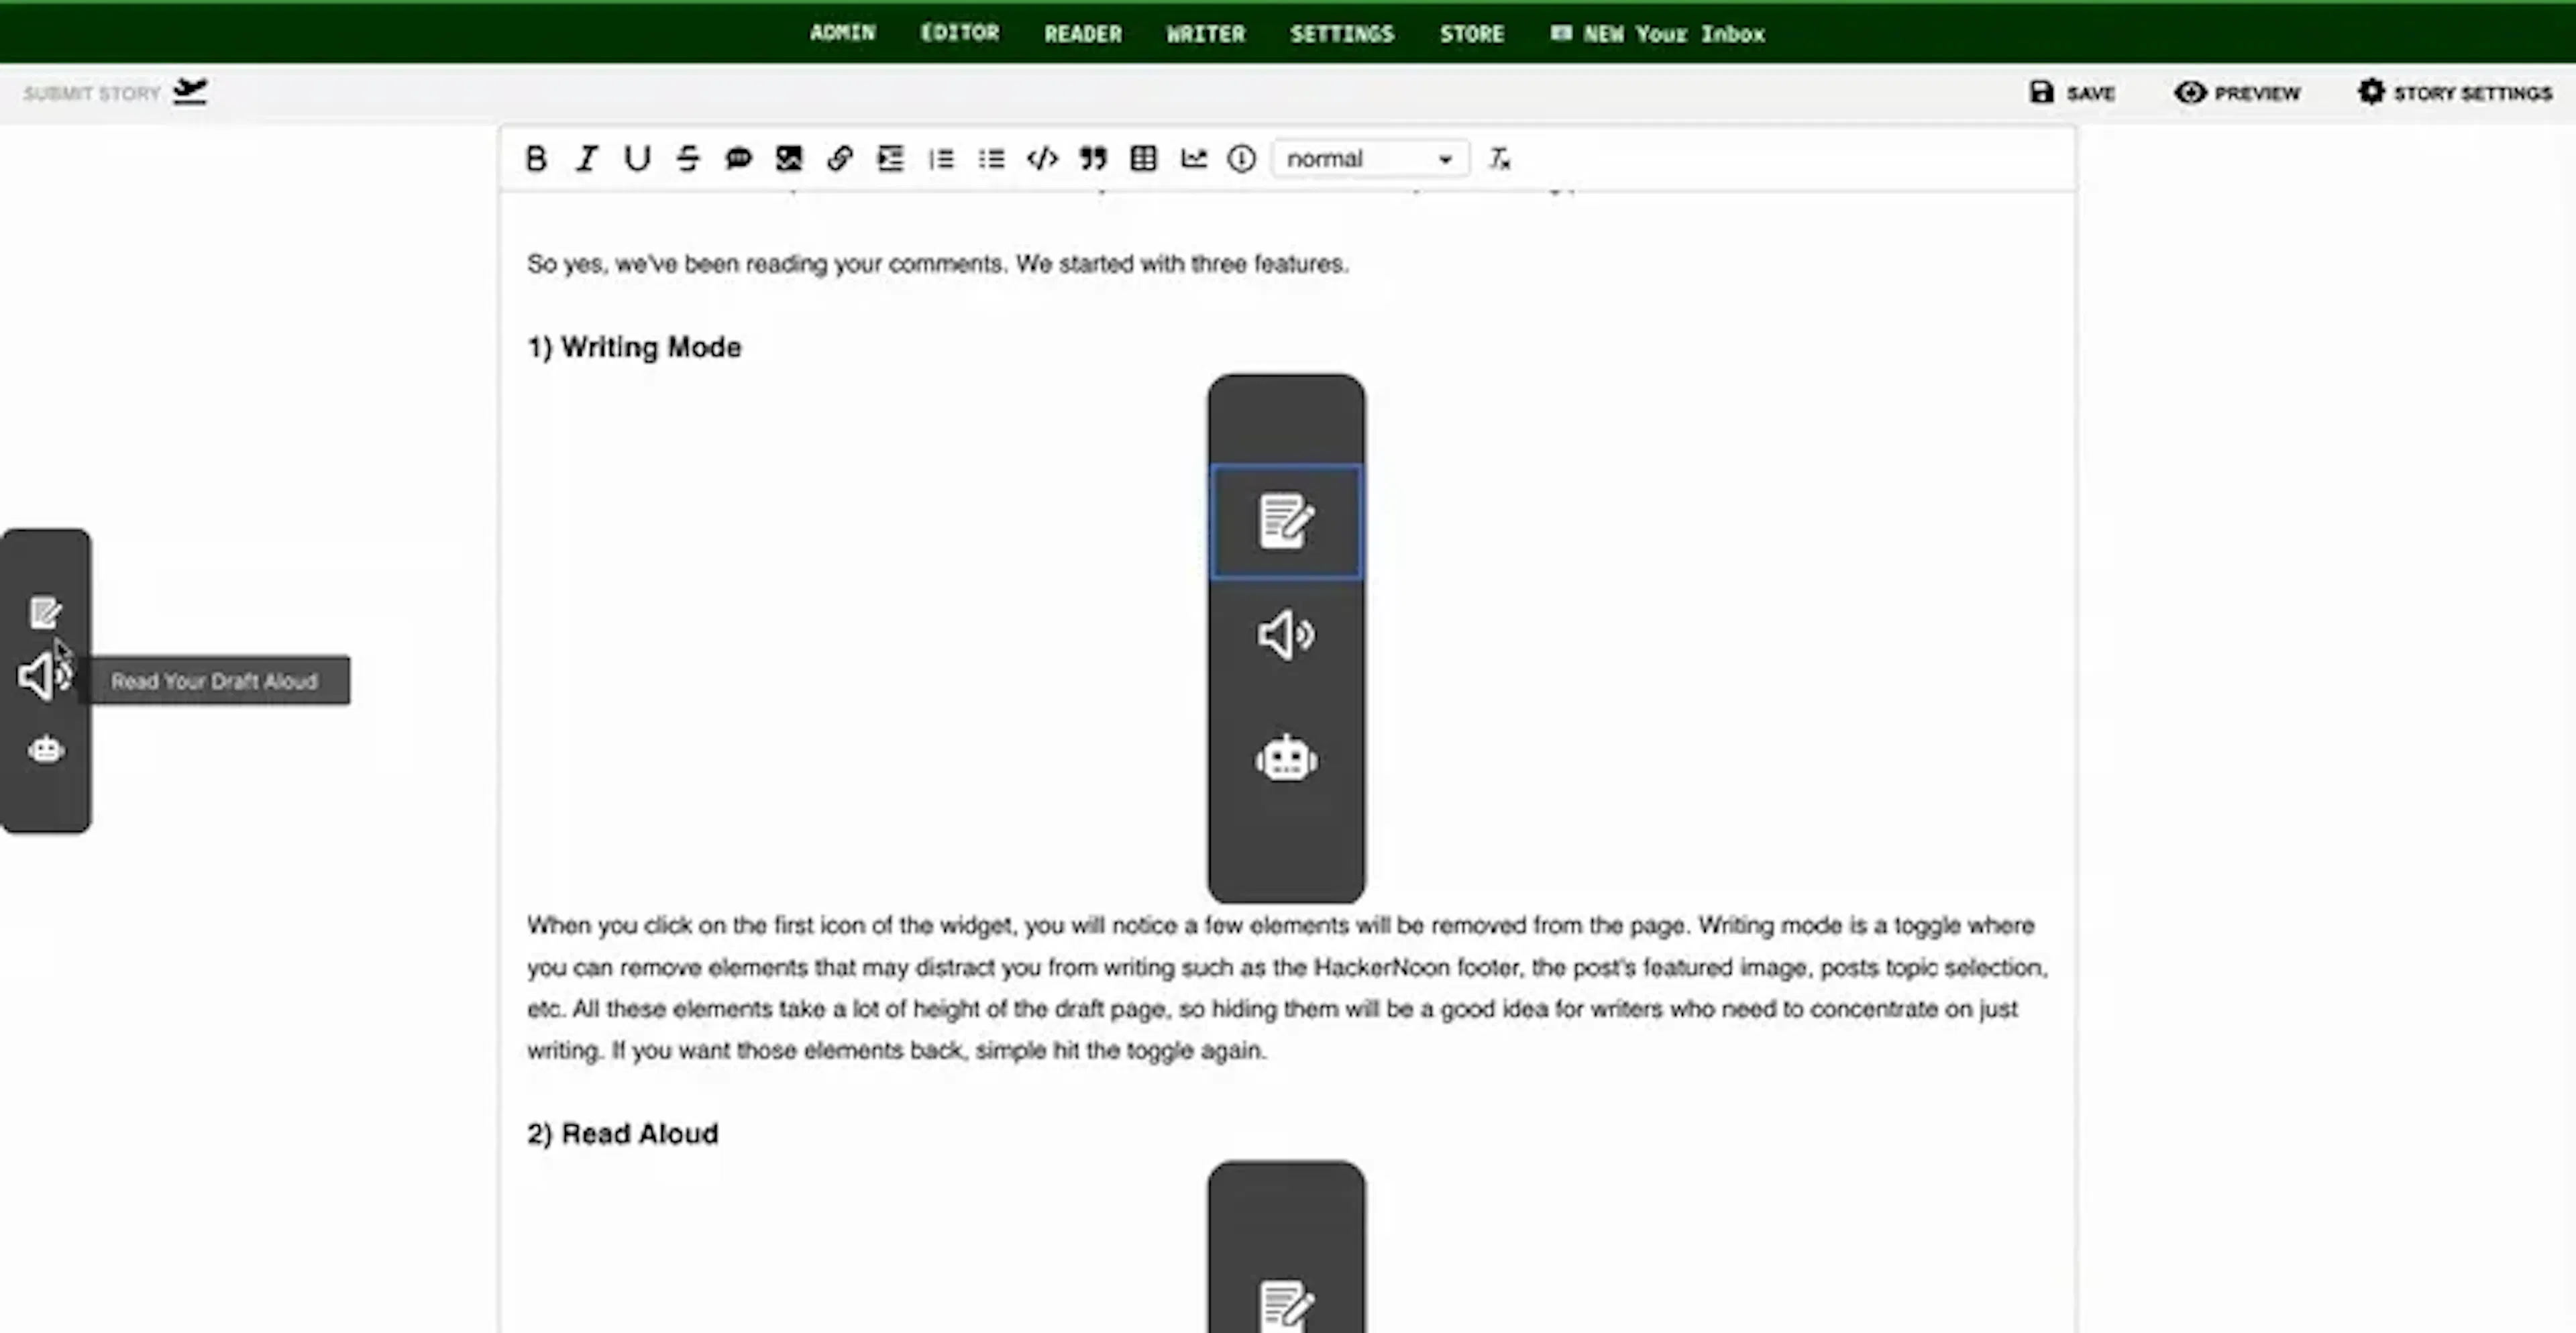The width and height of the screenshot is (2576, 1333).
Task: Open Story Settings
Action: pos(2455,92)
